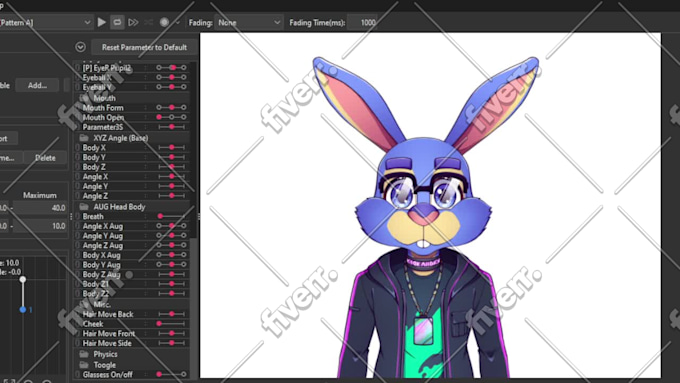Viewport: 680px width, 383px height.
Task: Click the drag handle dots on the Breath row
Action: tap(146, 216)
